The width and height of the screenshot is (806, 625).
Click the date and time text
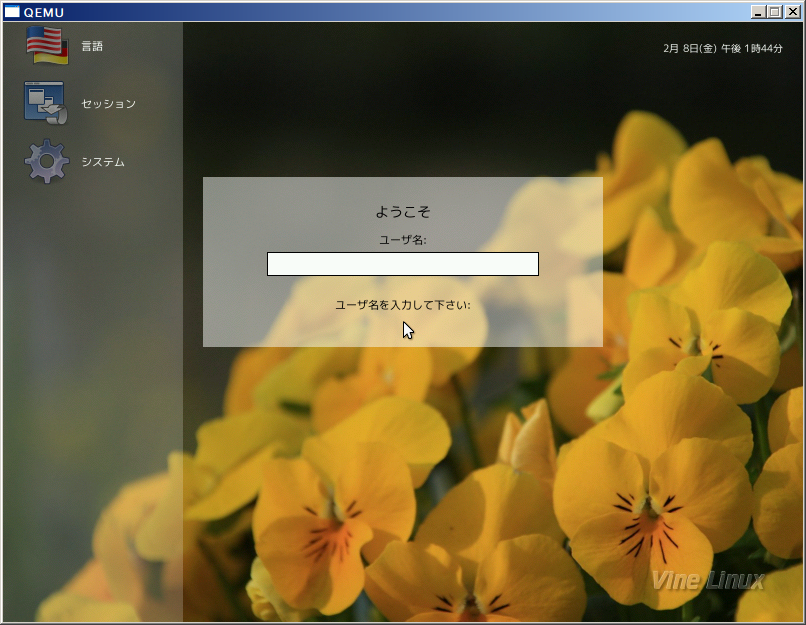point(723,48)
